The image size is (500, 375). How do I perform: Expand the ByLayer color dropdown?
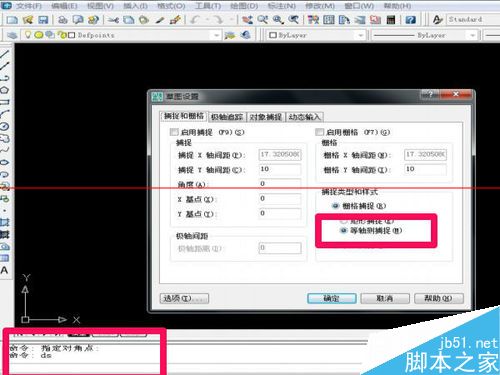pyautogui.click(x=361, y=35)
